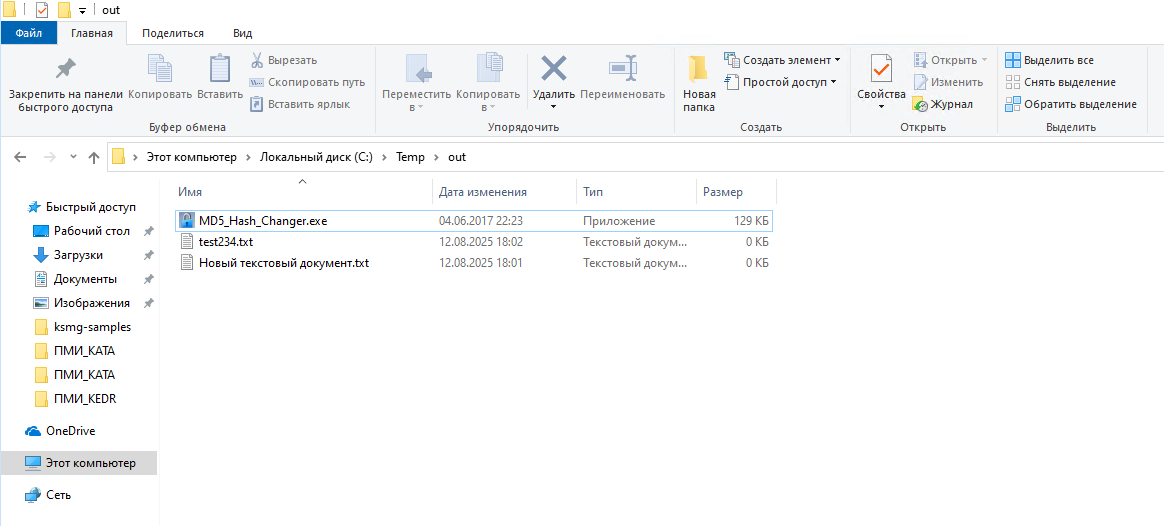Select the test234.txt file
Screen dimensions: 1164x526
pos(226,242)
